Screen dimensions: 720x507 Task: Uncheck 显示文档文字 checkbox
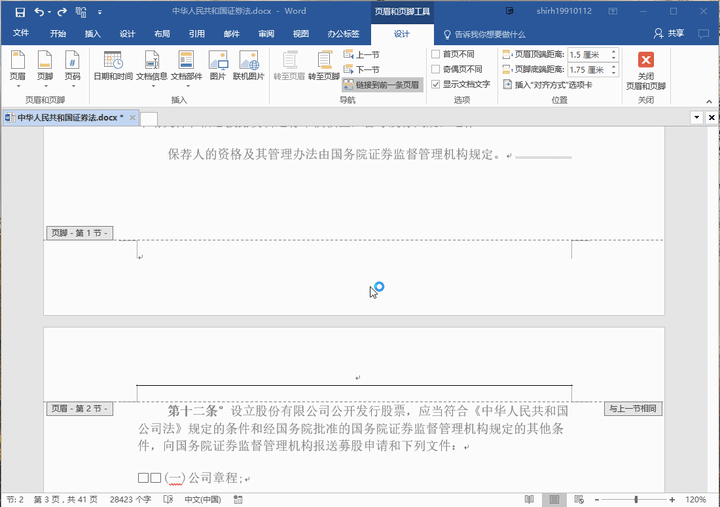click(x=435, y=84)
